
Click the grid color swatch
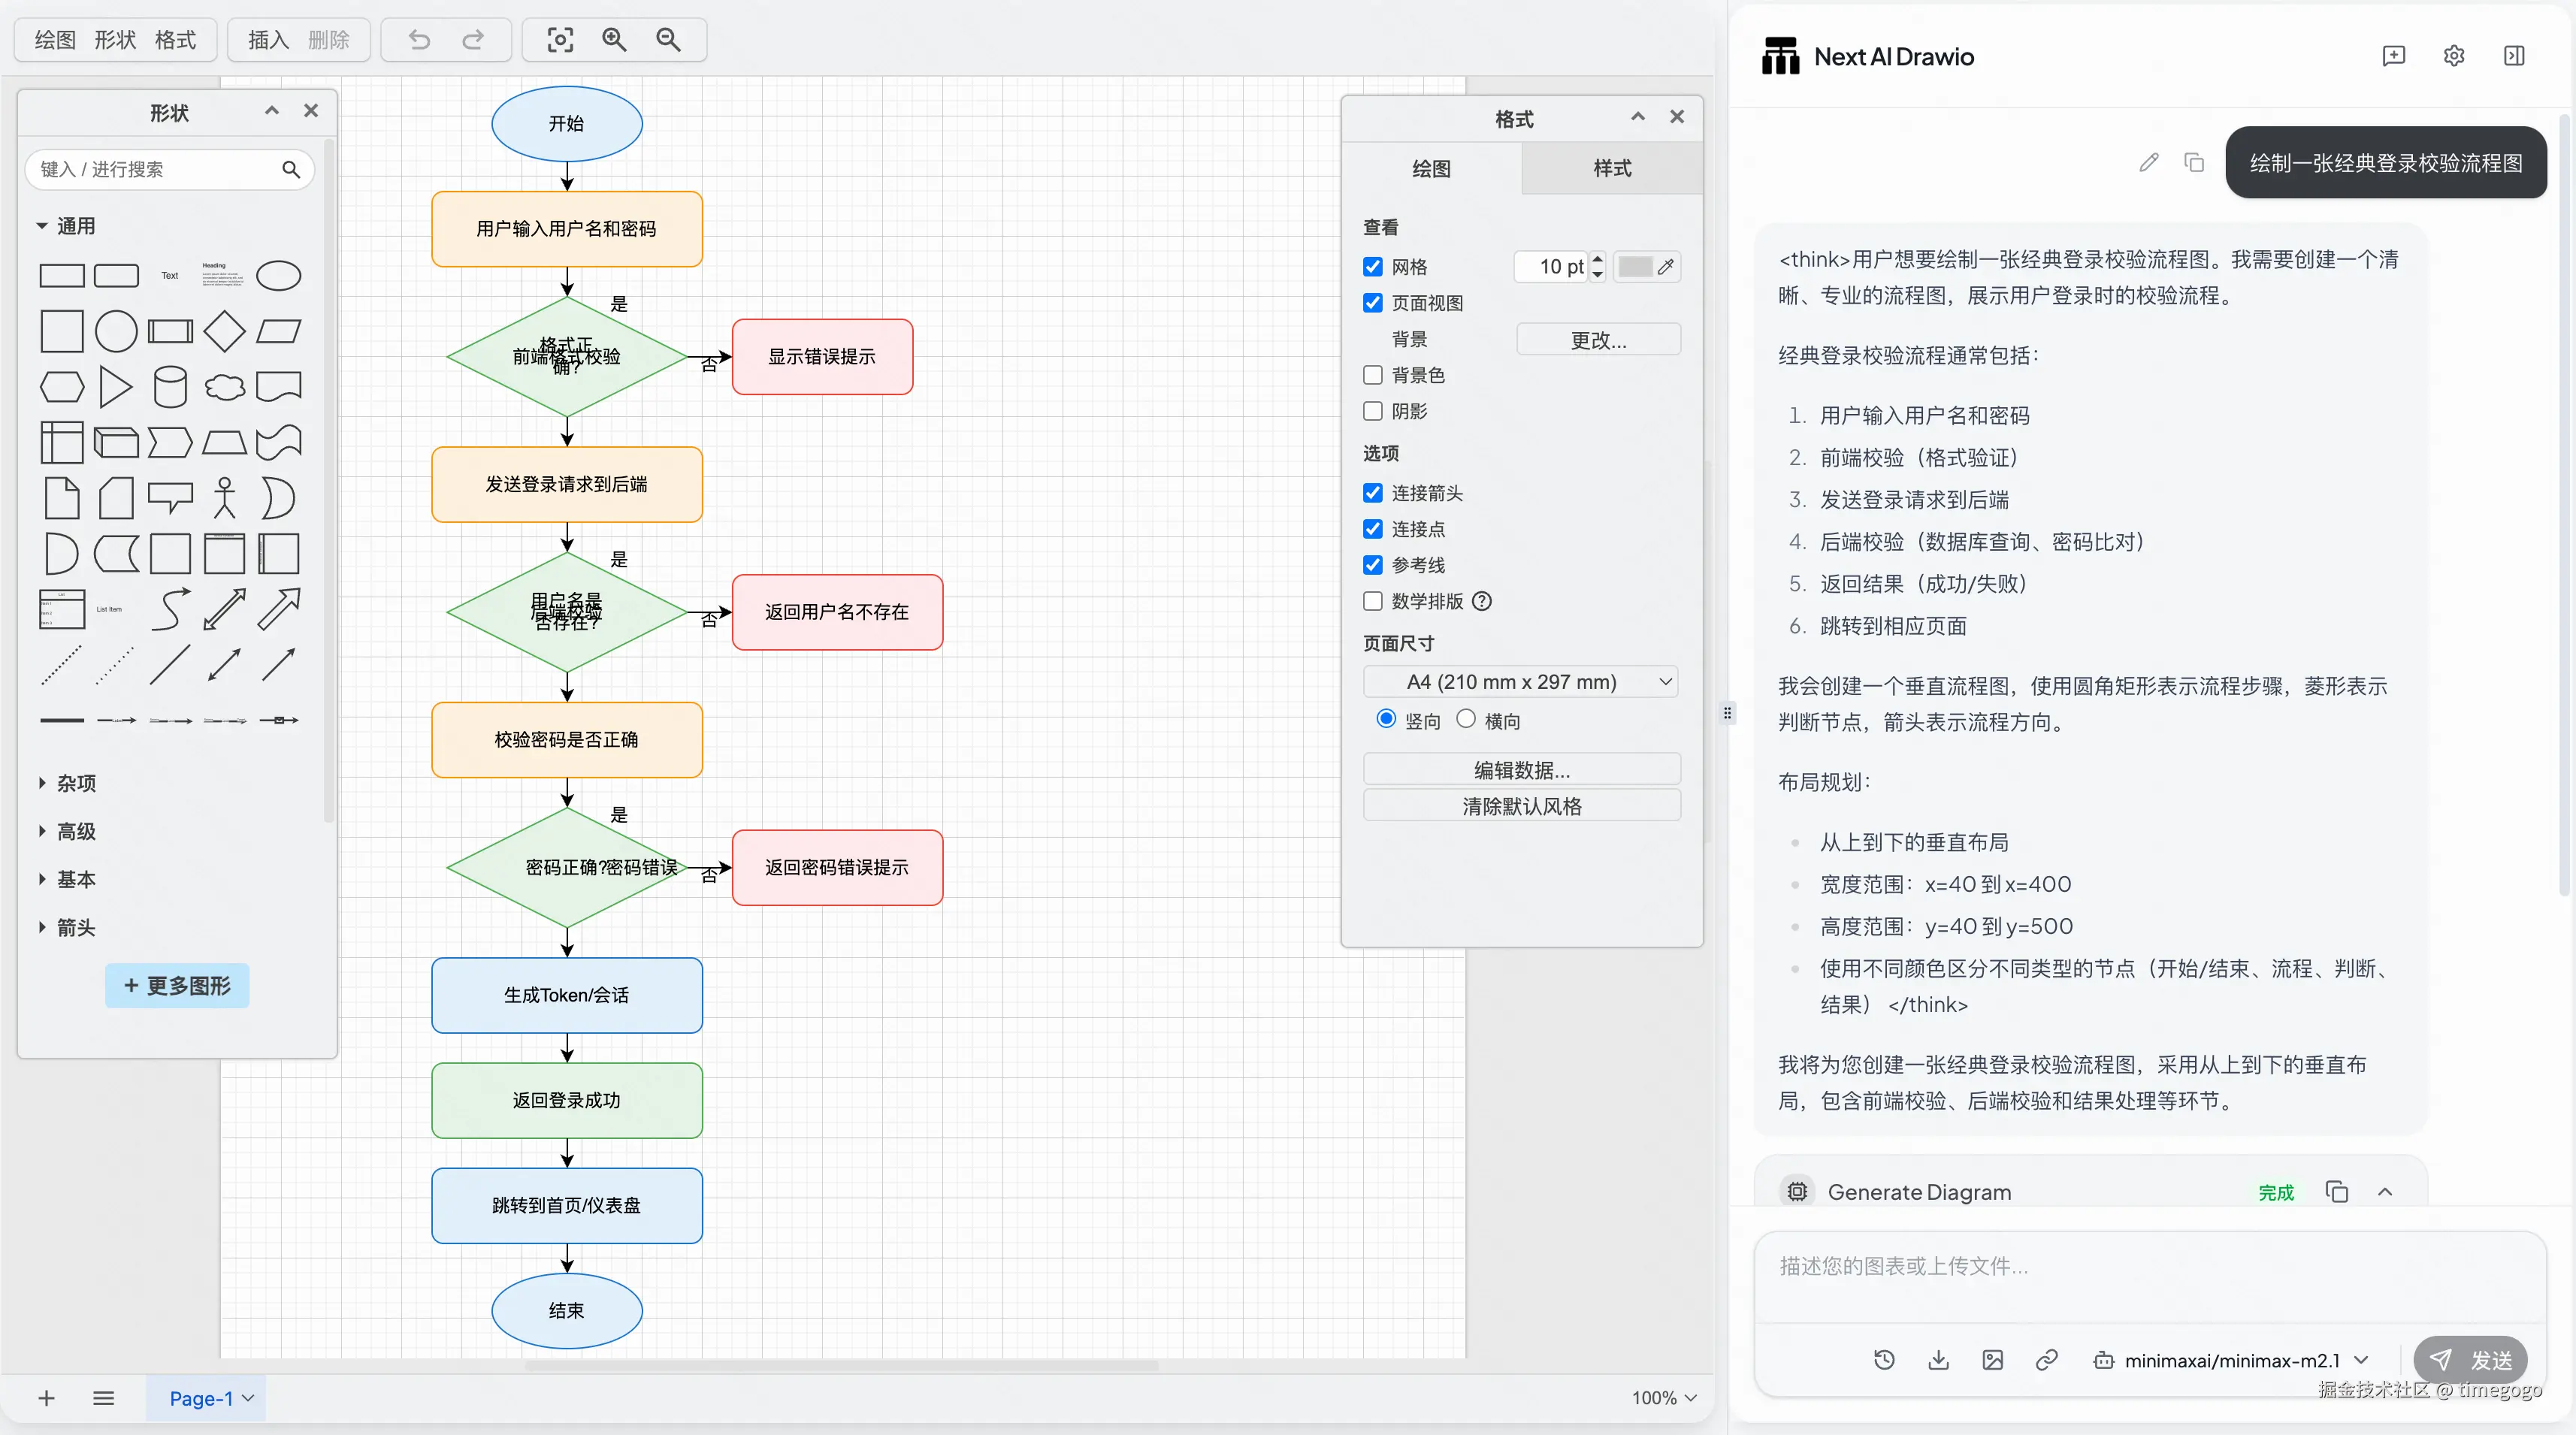(1635, 267)
